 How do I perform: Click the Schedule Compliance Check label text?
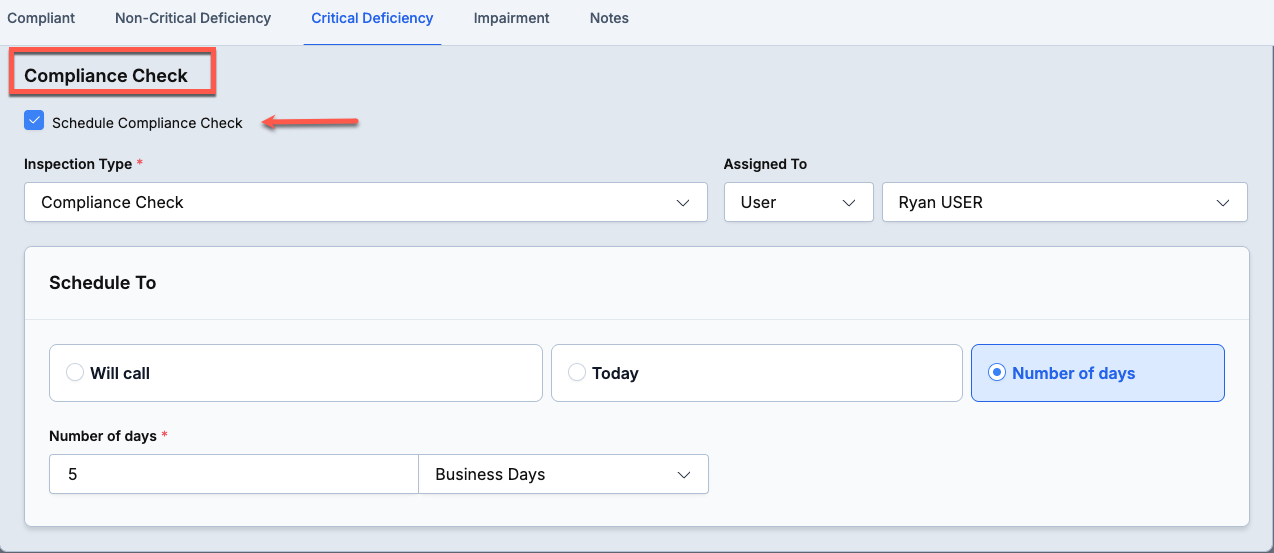point(147,123)
